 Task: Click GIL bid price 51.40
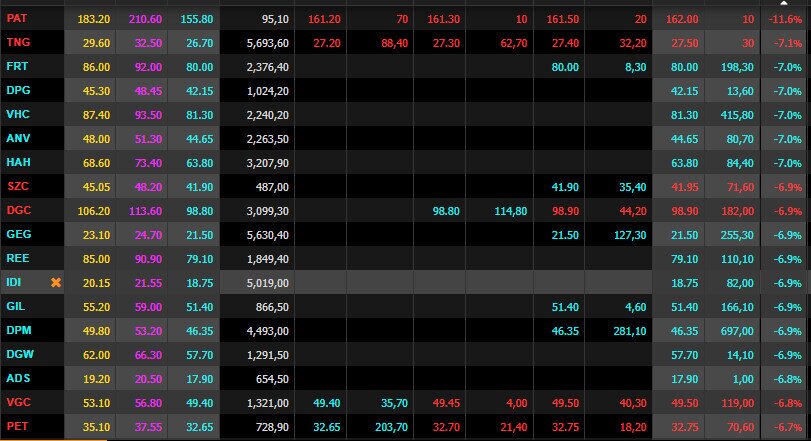pos(565,307)
